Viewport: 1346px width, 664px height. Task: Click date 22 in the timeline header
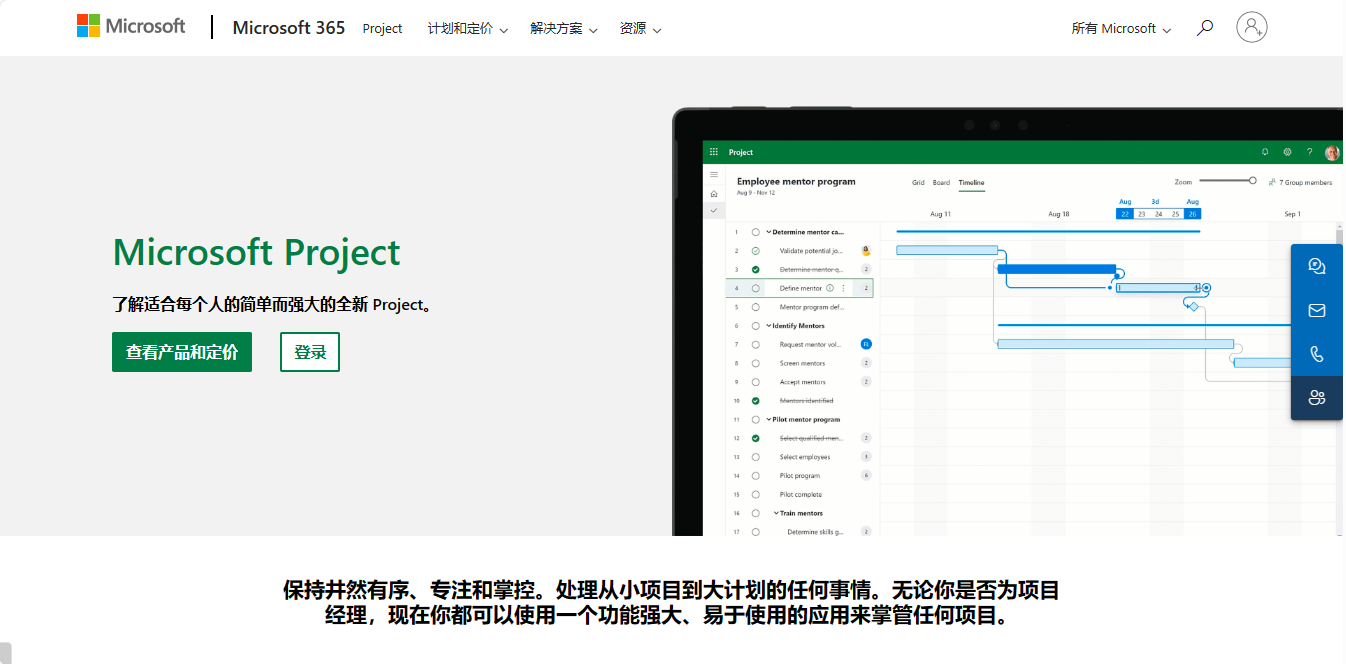[1125, 214]
